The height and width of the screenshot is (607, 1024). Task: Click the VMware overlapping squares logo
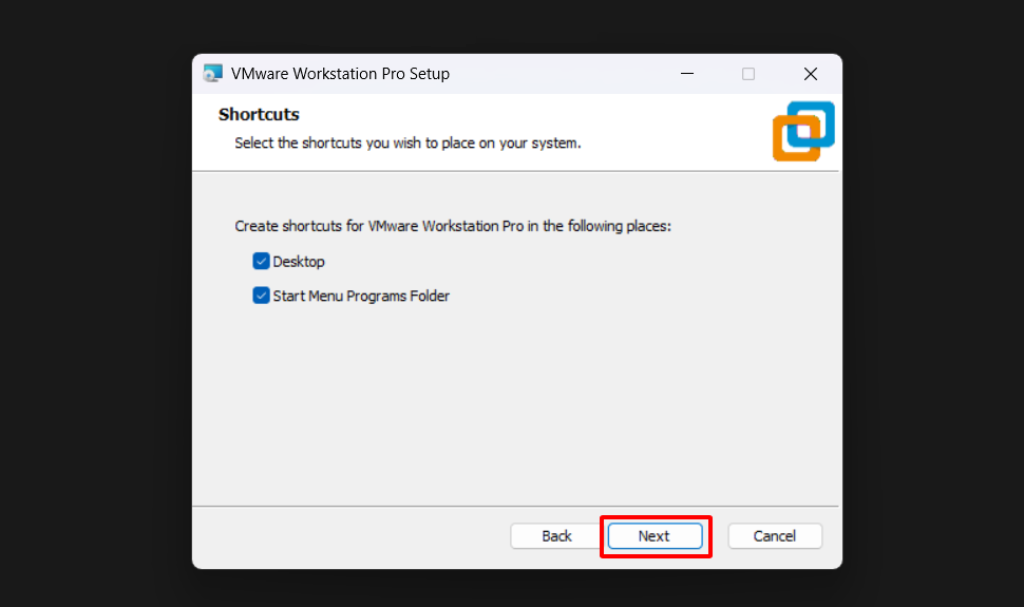tap(803, 131)
